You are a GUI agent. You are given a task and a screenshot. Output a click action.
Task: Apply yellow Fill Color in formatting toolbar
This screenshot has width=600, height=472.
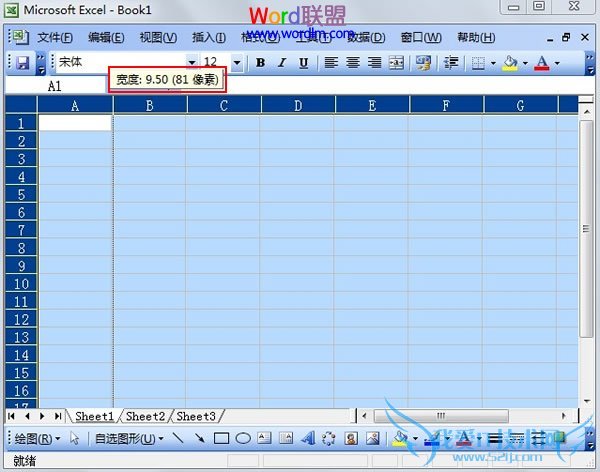pos(510,63)
